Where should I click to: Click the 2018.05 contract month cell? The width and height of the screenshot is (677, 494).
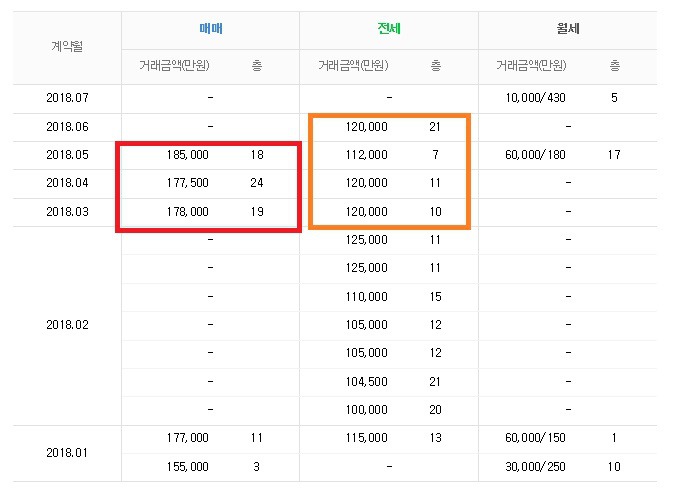tap(67, 155)
